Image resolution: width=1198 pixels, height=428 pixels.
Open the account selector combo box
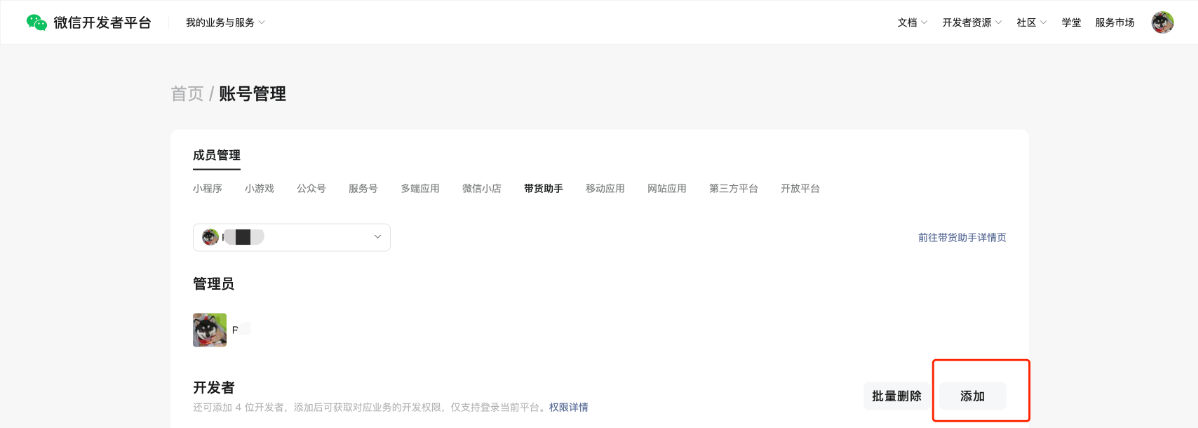(291, 237)
